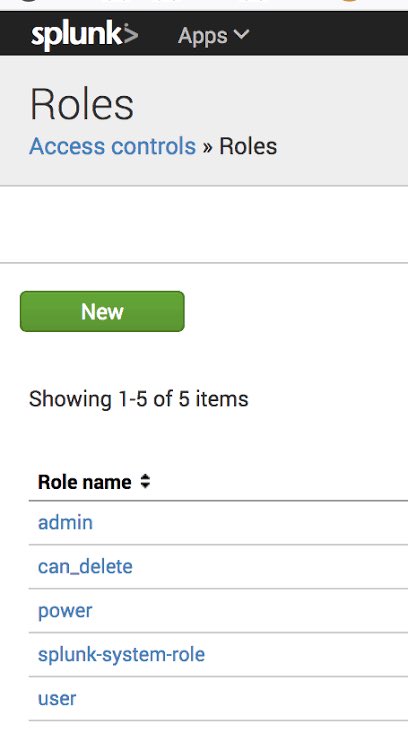
Task: Open the splunk-system-role entry
Action: (121, 655)
